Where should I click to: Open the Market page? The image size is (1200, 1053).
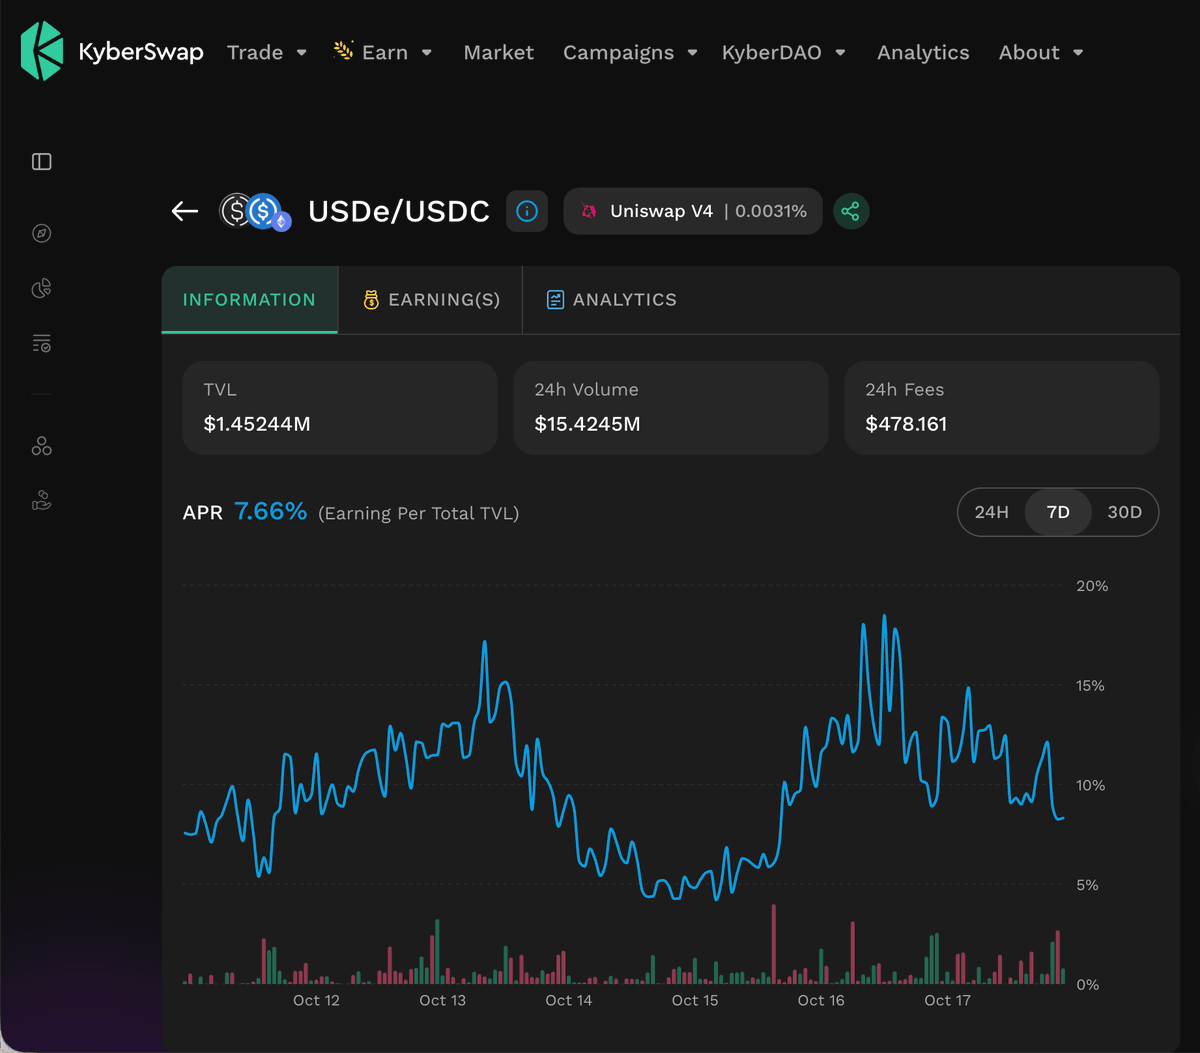tap(499, 52)
